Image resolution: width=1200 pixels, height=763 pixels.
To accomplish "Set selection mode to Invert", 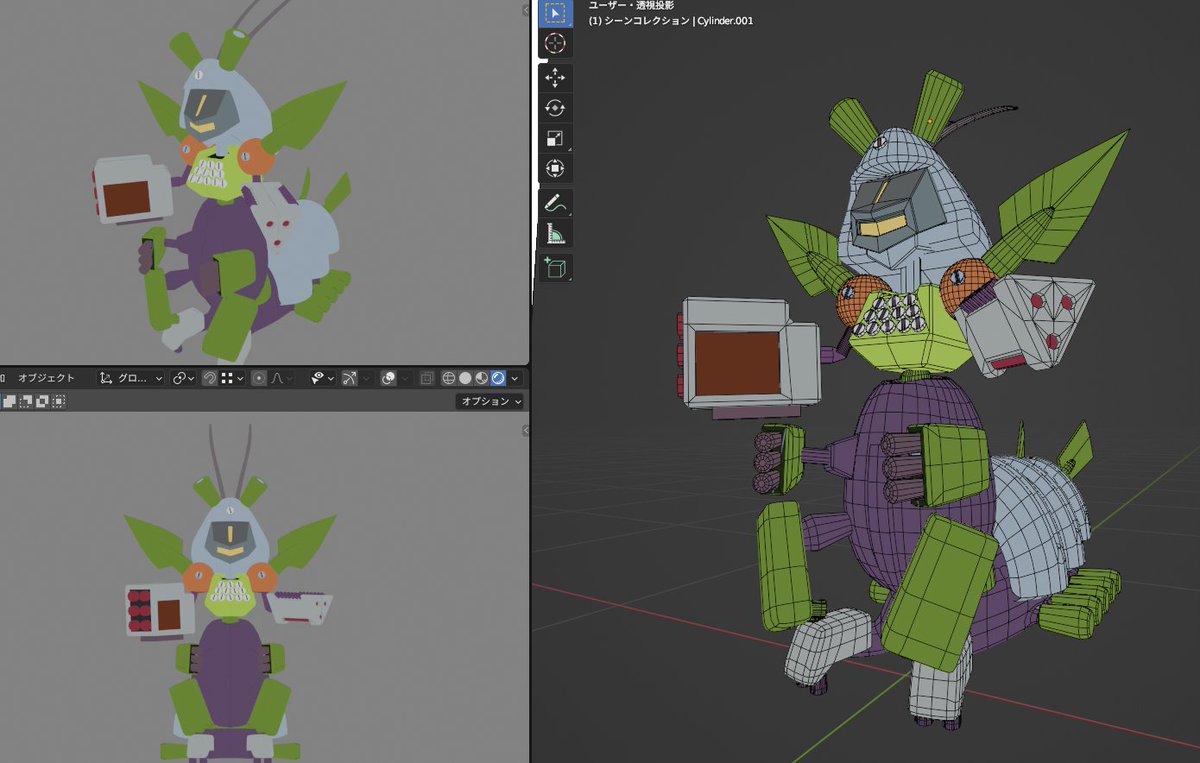I will pos(42,401).
